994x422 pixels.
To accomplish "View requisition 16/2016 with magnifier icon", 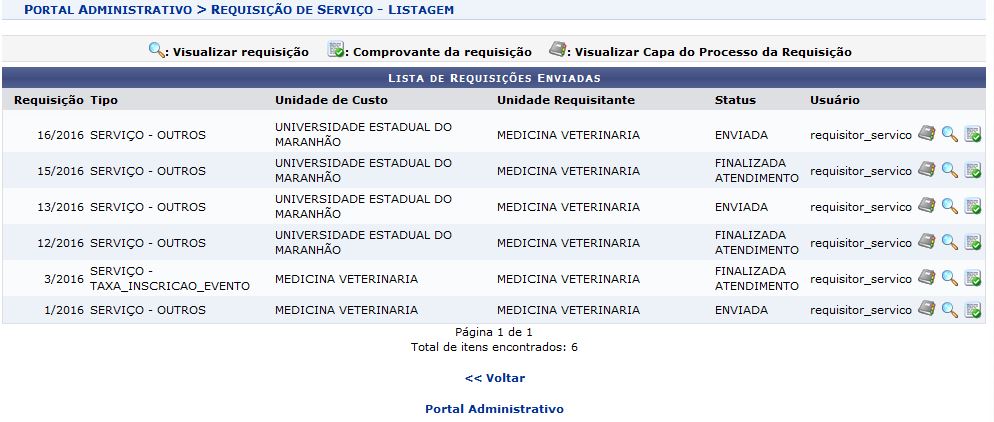I will pos(949,135).
